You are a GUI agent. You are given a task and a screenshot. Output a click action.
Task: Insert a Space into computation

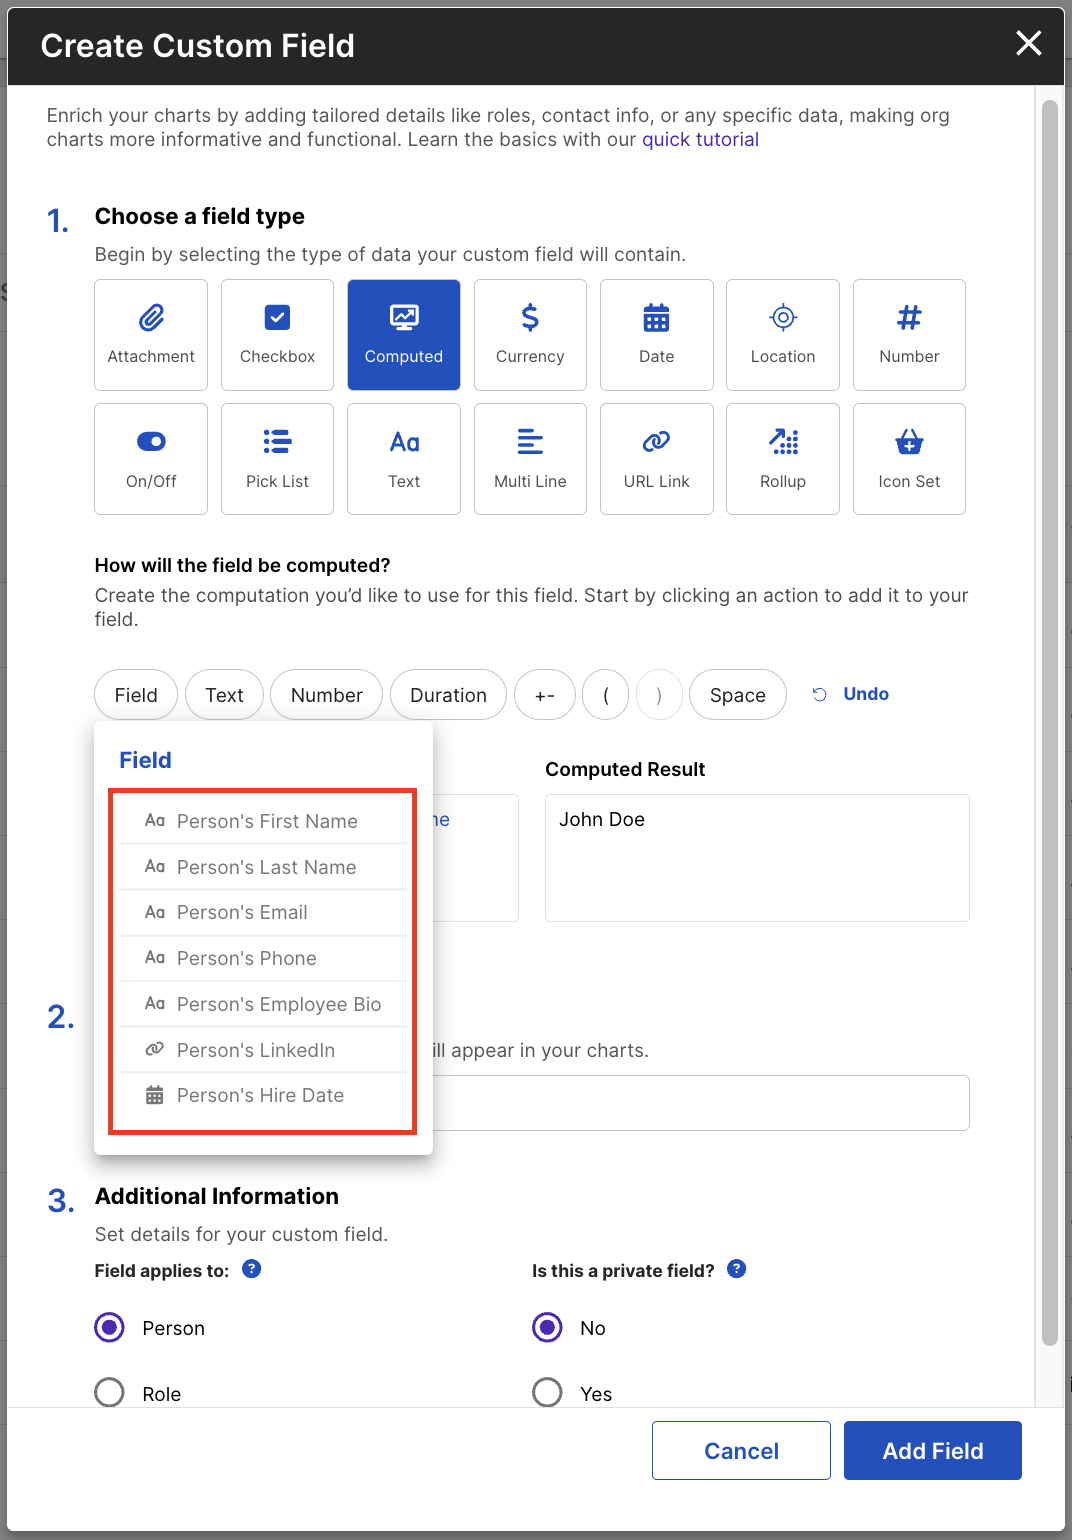(738, 695)
